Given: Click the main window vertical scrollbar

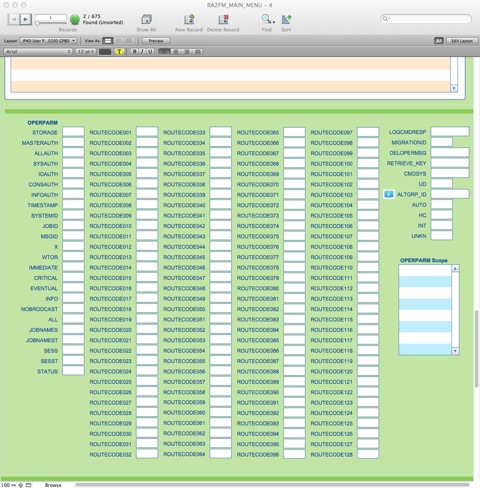Looking at the screenshot, I should [477, 349].
